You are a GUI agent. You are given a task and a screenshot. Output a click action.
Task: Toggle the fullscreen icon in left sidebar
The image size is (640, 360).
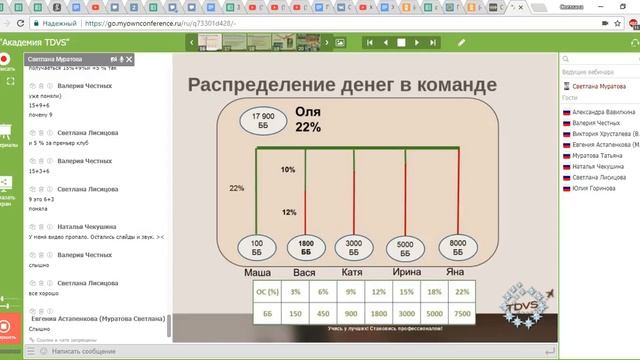click(11, 81)
